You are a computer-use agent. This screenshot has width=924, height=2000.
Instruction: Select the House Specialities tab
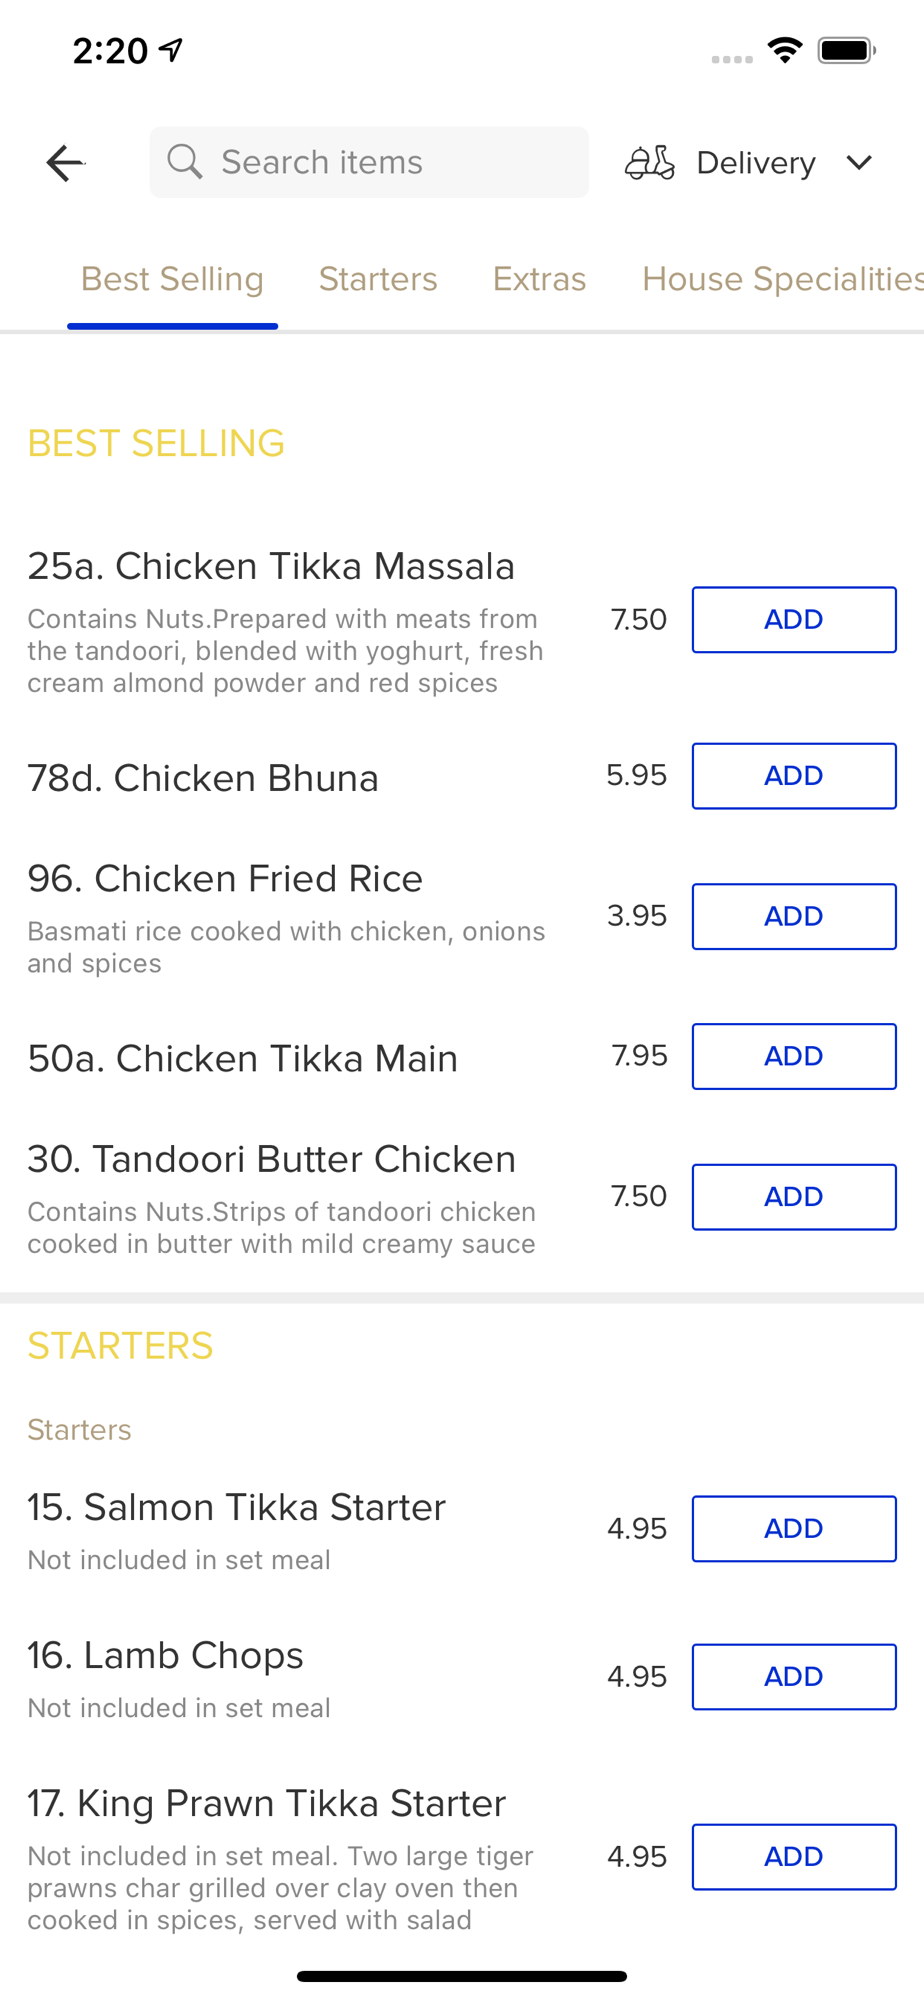pos(782,279)
